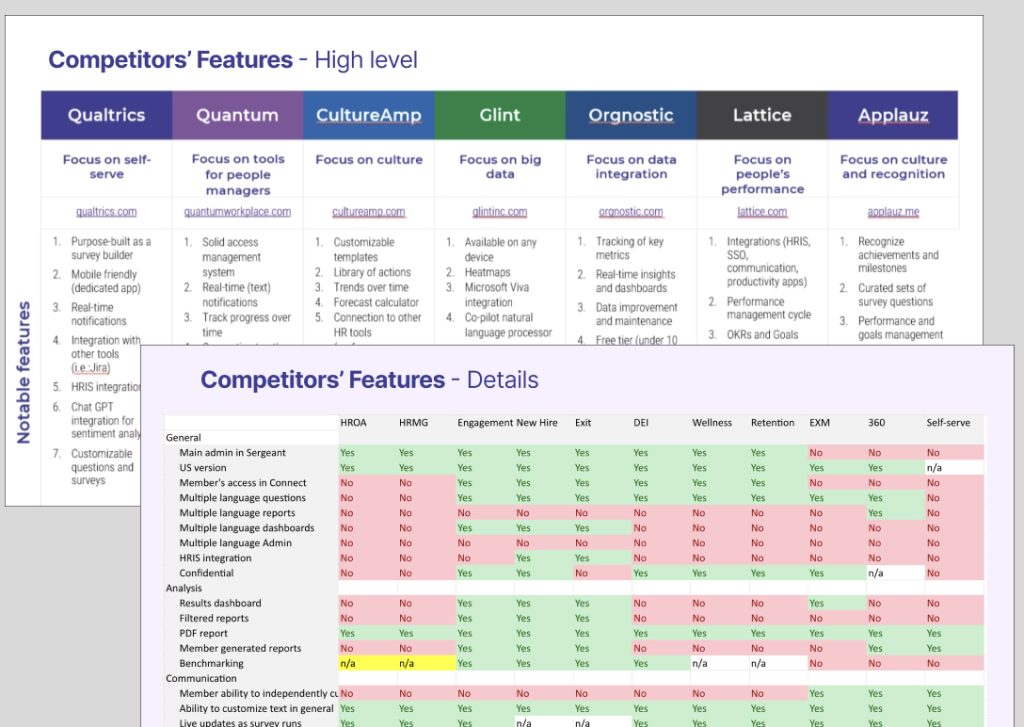Click 'Focus on tools for people managers'
Screen dimensions: 1024x727
pyautogui.click(x=238, y=174)
